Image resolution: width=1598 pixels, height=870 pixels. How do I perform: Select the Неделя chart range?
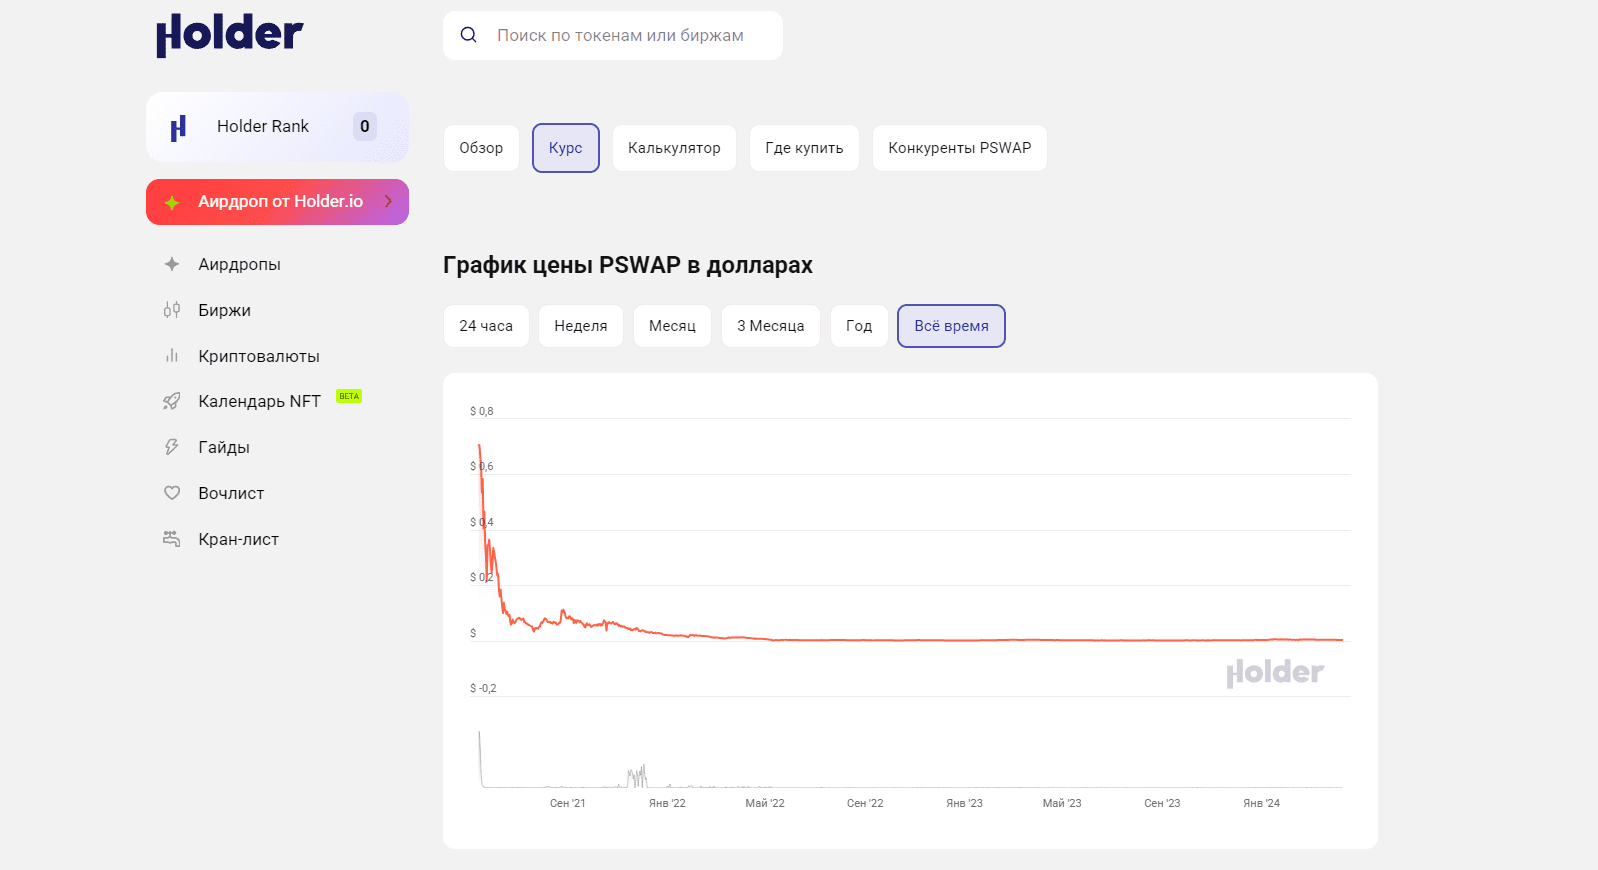(x=581, y=326)
